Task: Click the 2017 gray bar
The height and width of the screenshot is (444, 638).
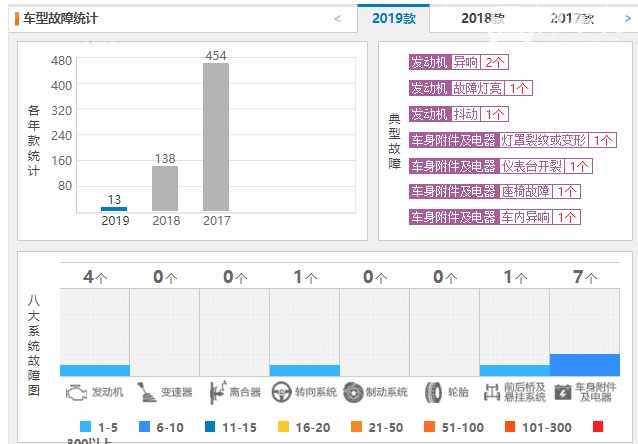Action: pos(216,137)
